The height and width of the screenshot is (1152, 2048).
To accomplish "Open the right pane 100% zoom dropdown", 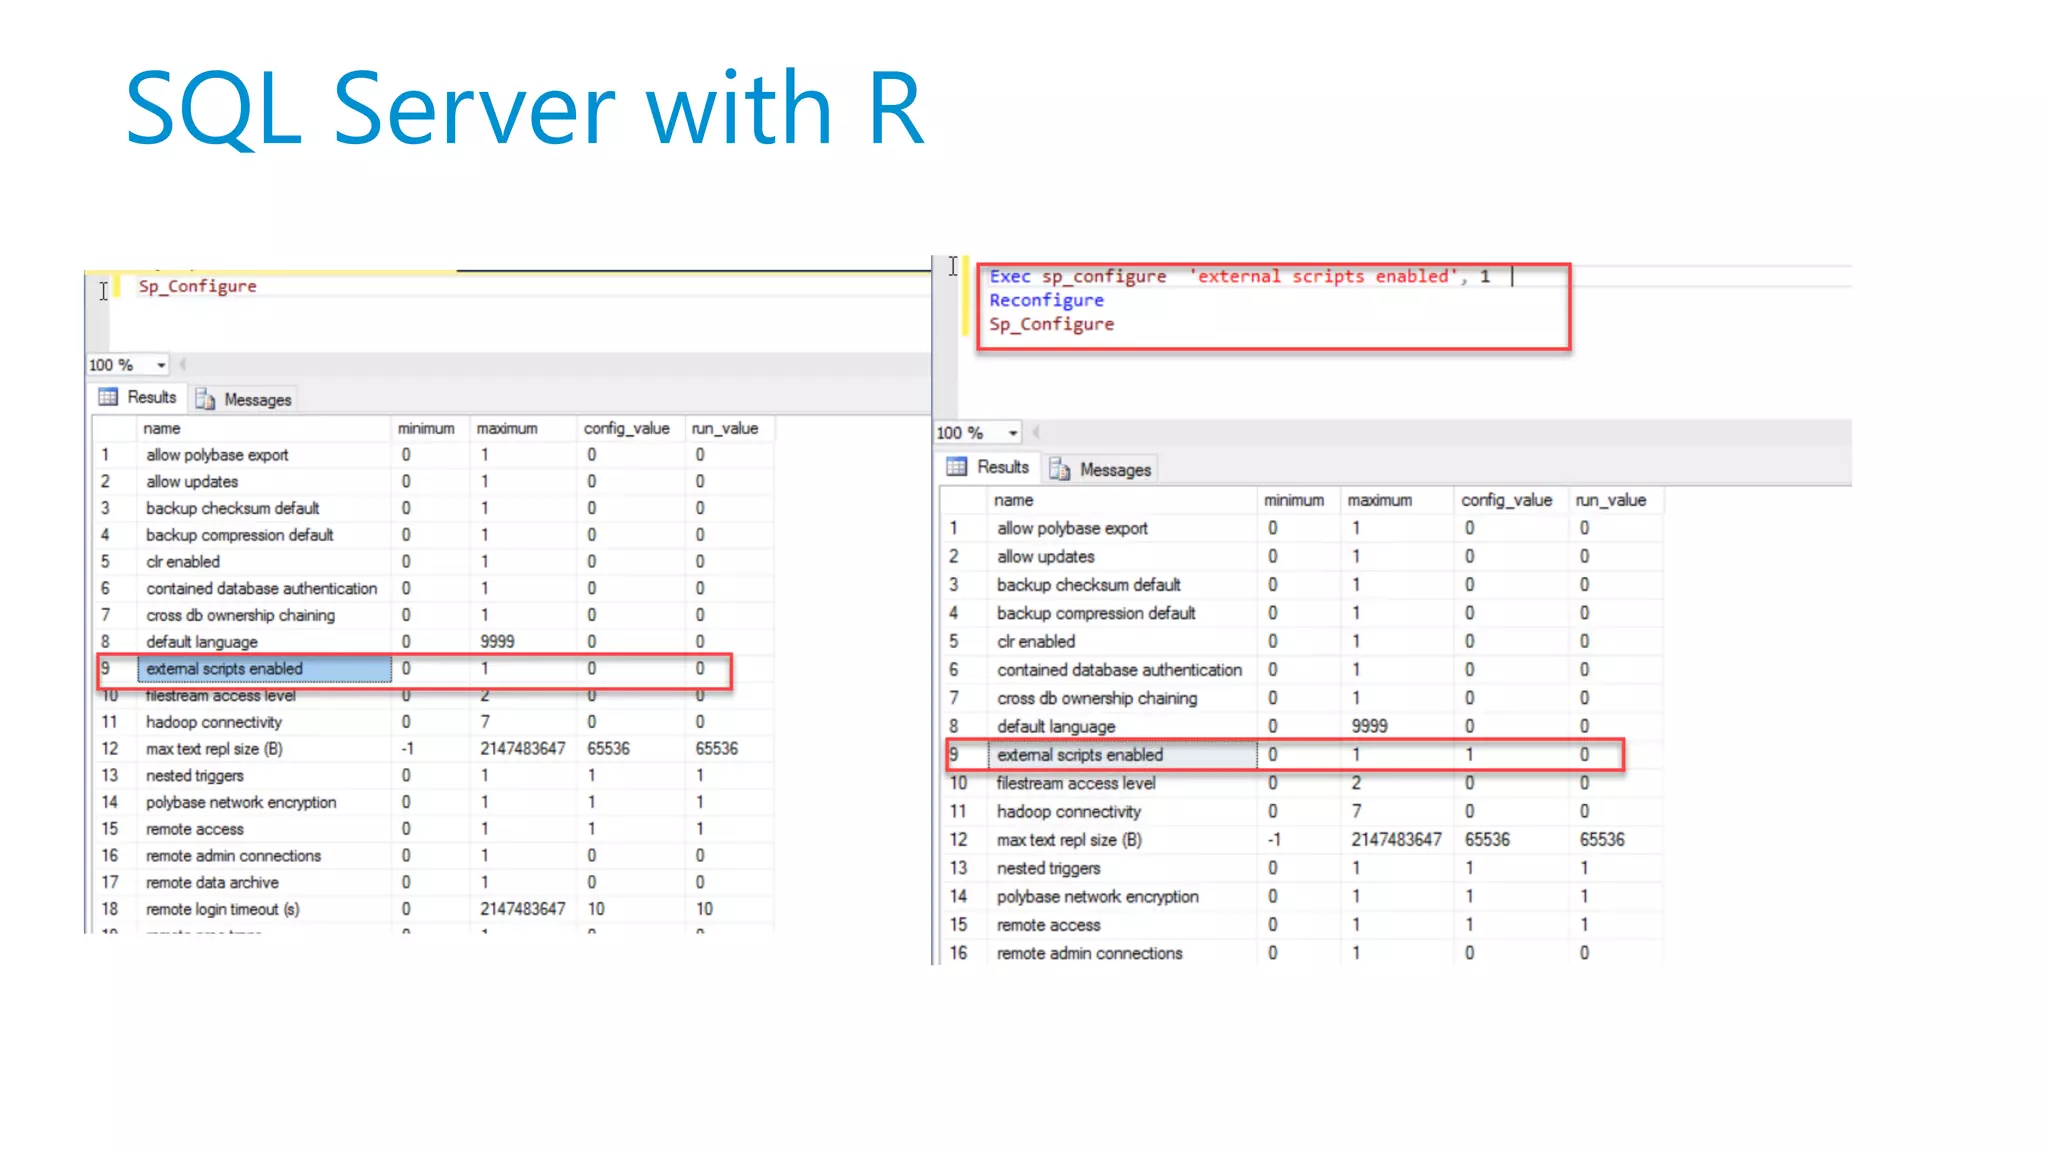I will point(1013,433).
